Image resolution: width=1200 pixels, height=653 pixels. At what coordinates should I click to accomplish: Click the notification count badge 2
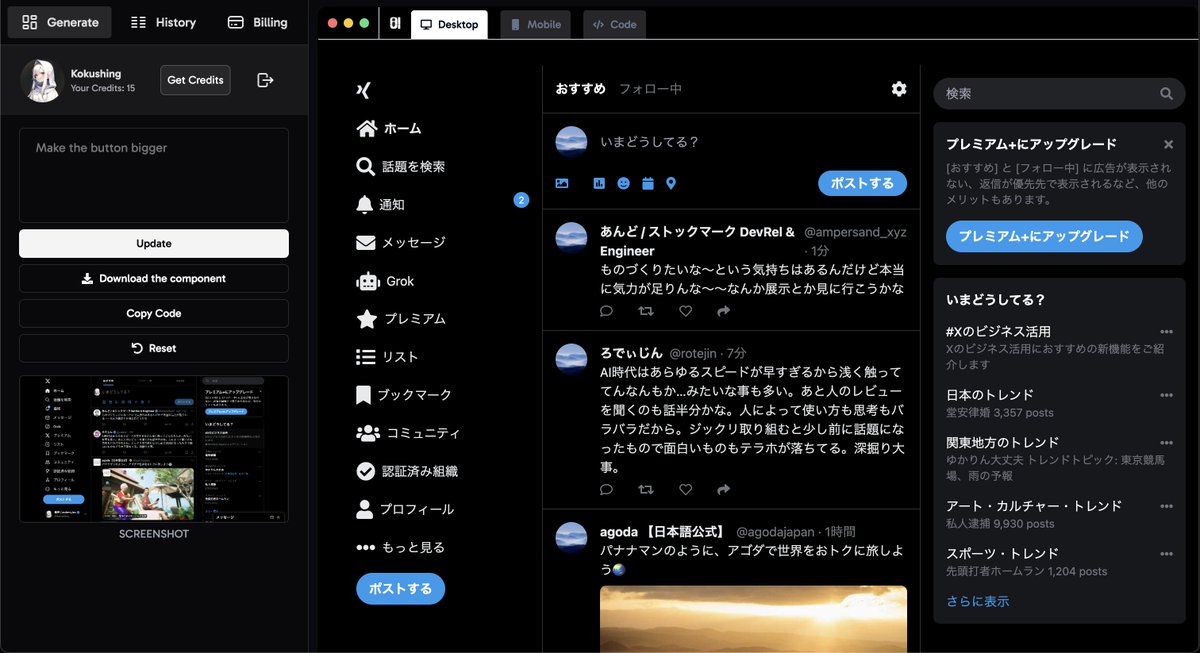[521, 200]
